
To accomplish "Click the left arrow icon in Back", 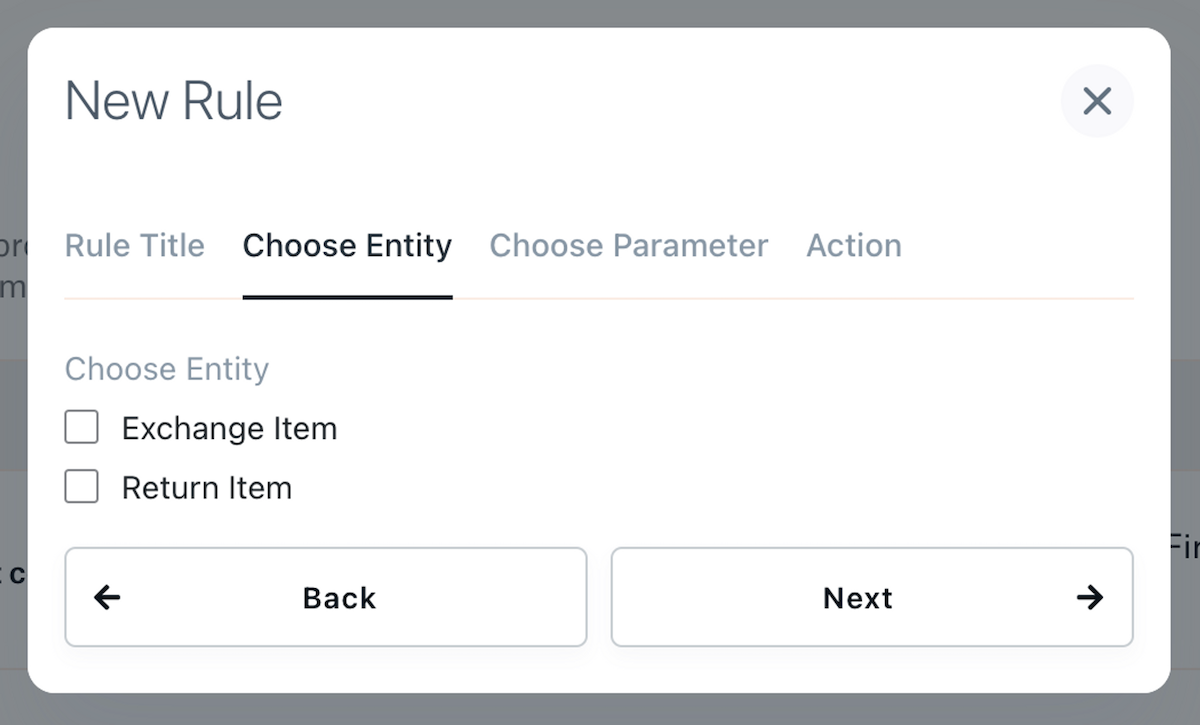I will click(107, 598).
